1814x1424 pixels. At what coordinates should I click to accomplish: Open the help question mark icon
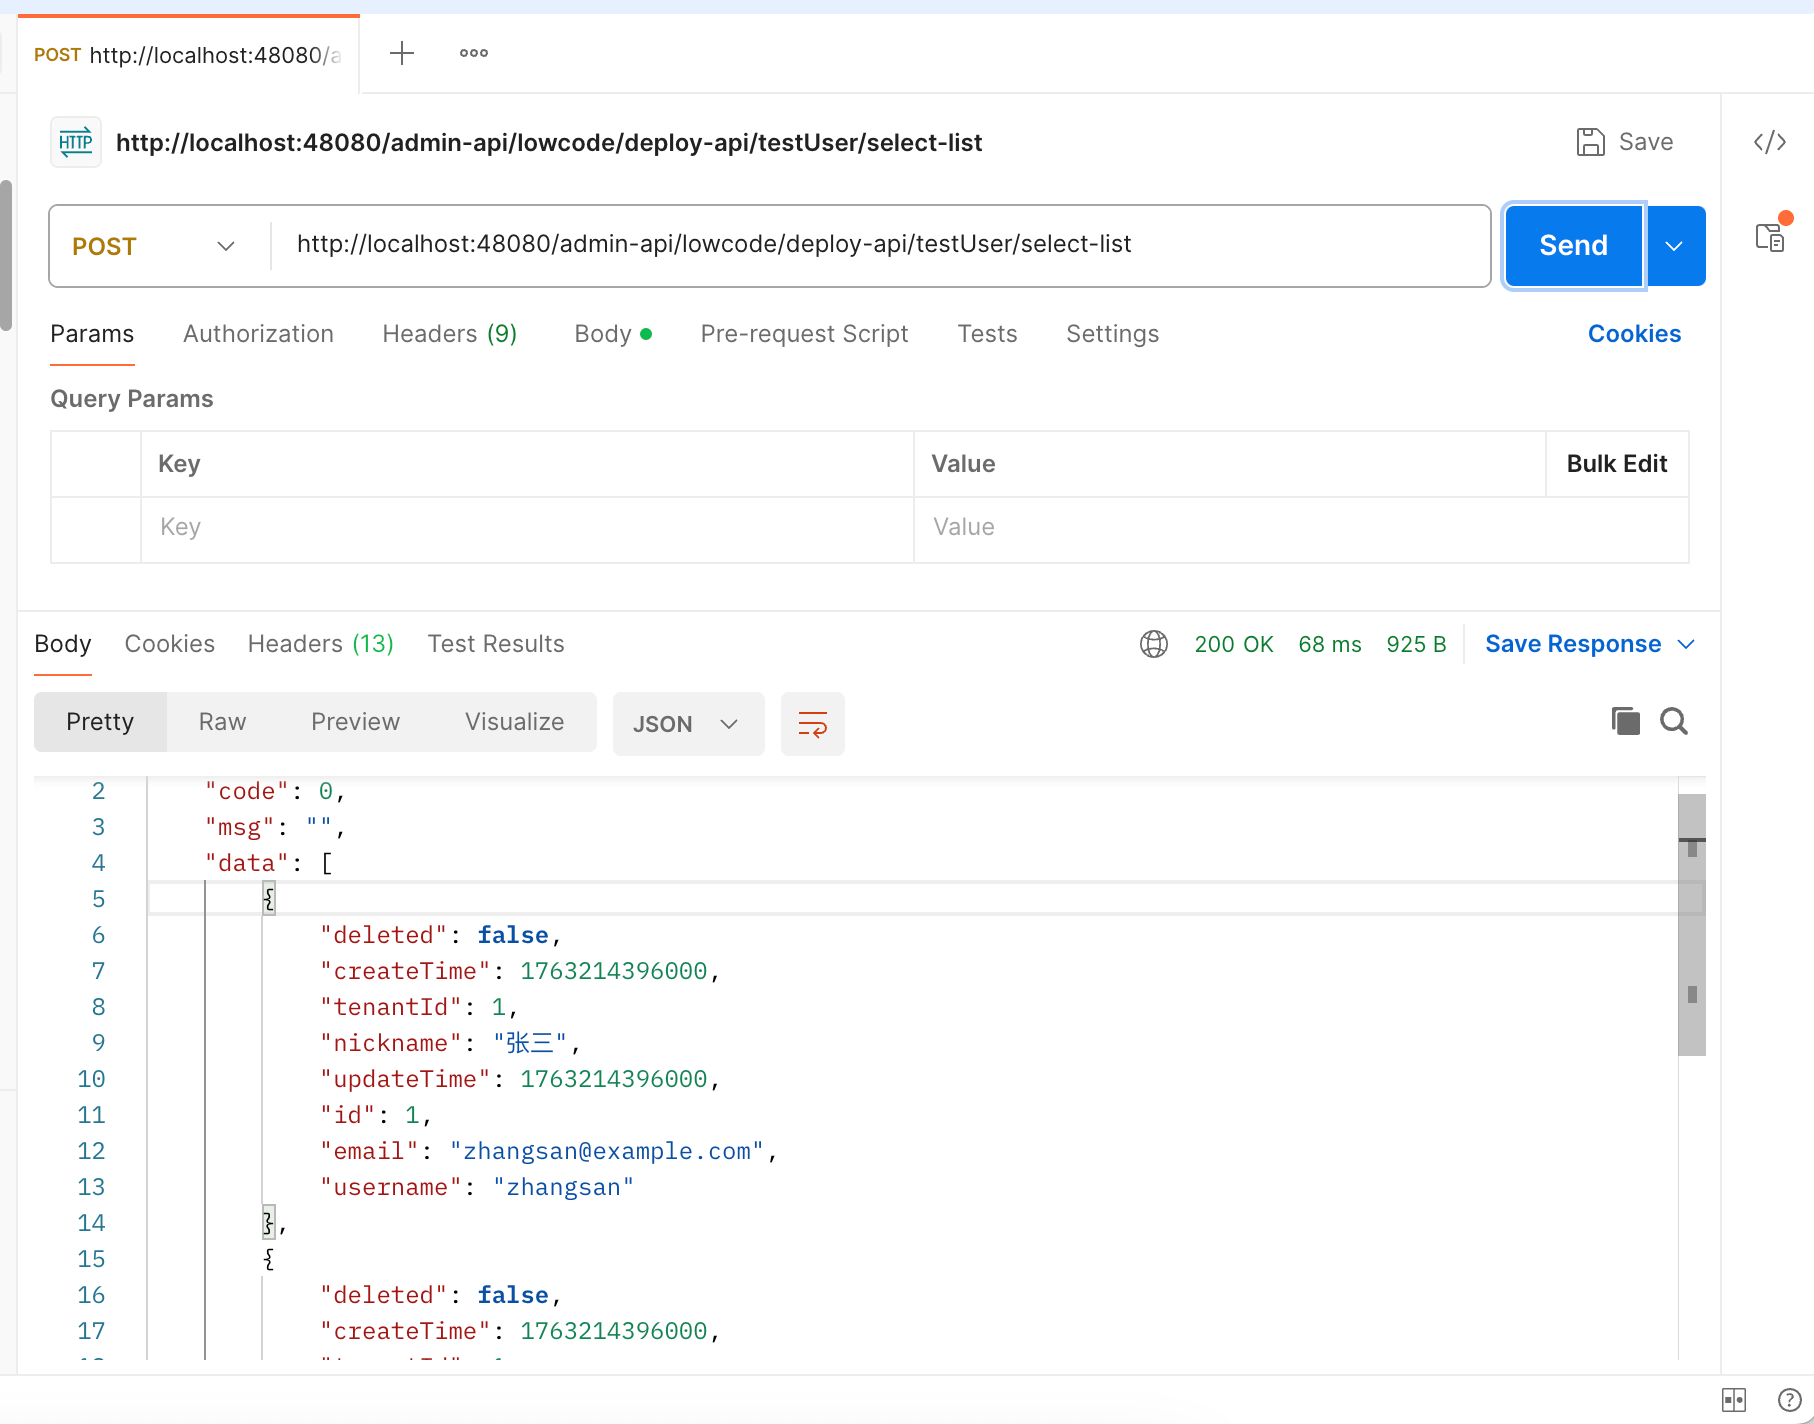[x=1789, y=1400]
